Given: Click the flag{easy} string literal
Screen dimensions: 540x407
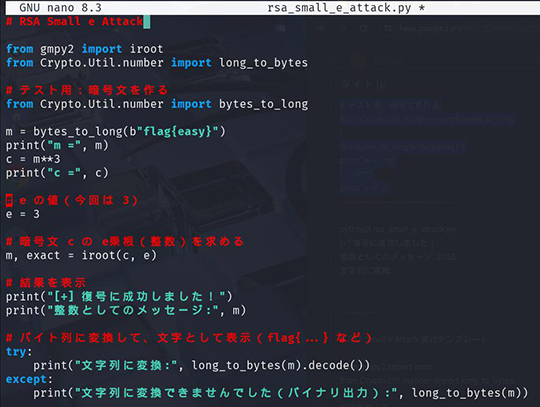Looking at the screenshot, I should (x=177, y=132).
